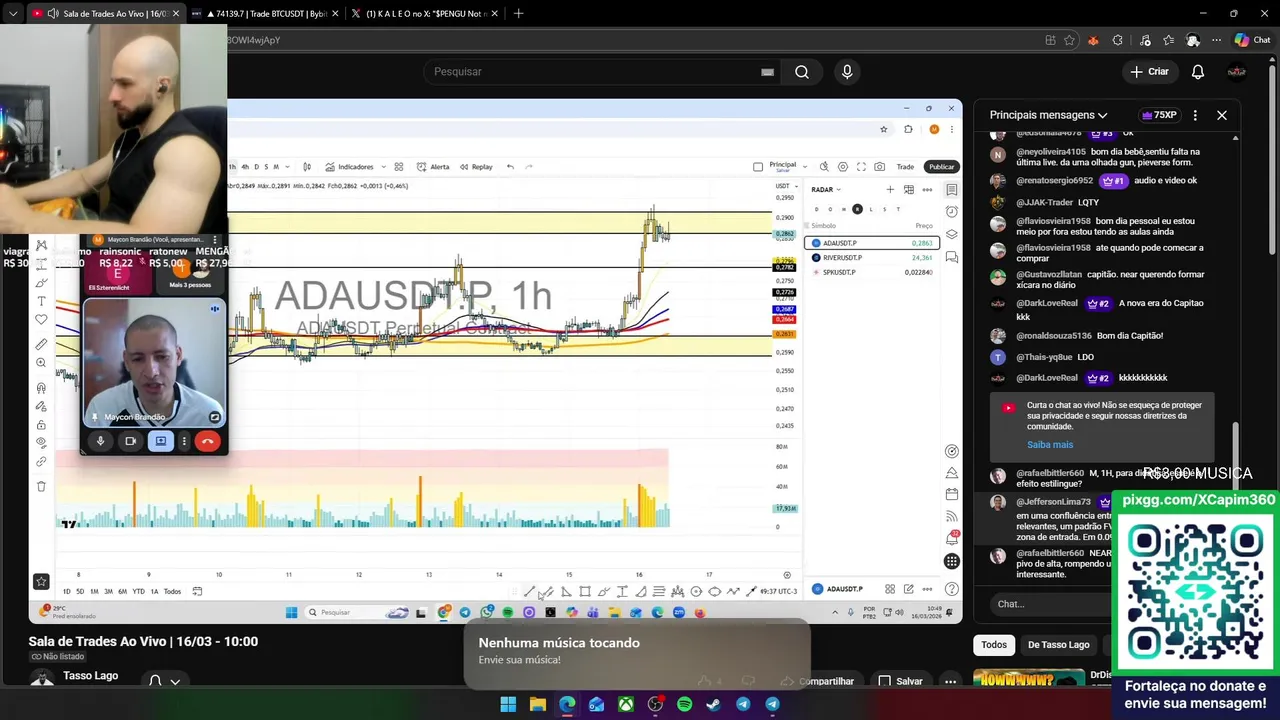1280x720 pixels.
Task: Open notifications bell with red badge in sidebar
Action: tap(952, 538)
